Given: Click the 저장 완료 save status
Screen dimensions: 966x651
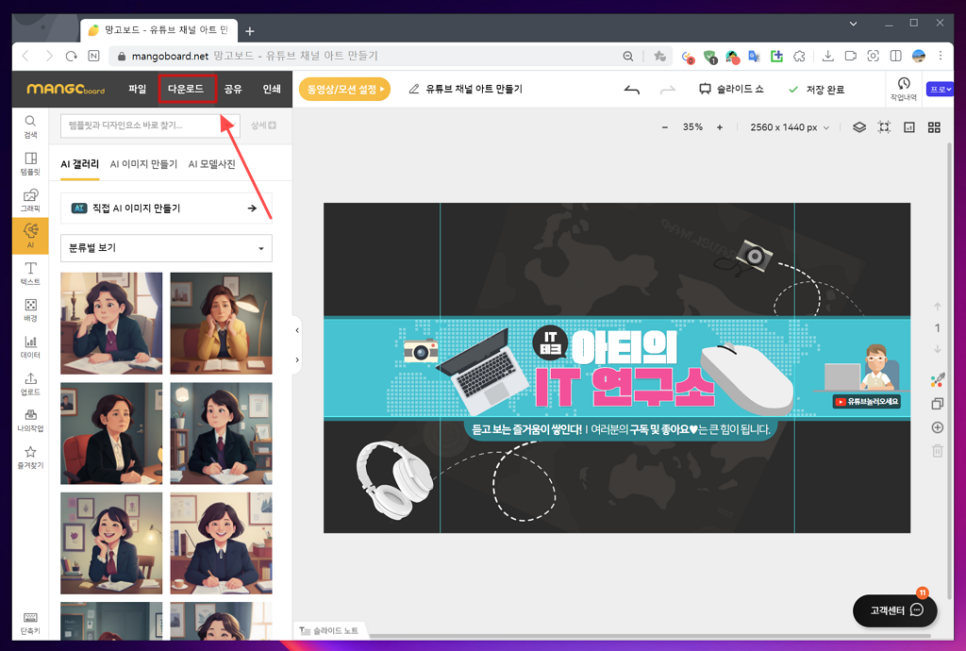Looking at the screenshot, I should [x=816, y=90].
